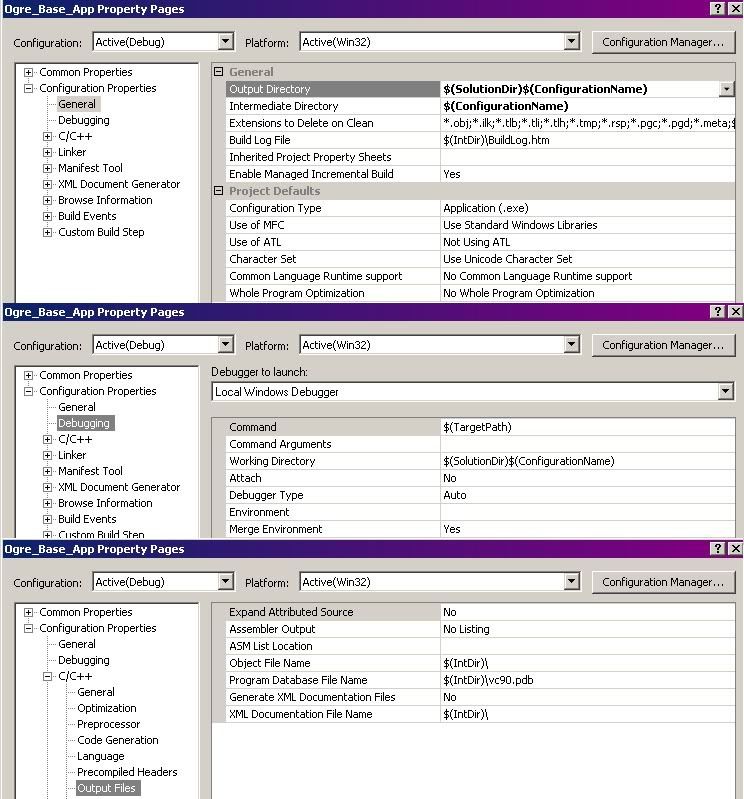
Task: Select the highlighted Debugging tree item in the Debugging window
Action: click(x=84, y=423)
